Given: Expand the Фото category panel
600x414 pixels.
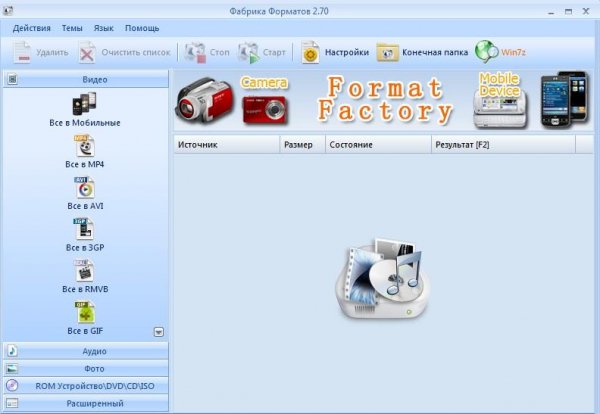Looking at the screenshot, I should [84, 368].
